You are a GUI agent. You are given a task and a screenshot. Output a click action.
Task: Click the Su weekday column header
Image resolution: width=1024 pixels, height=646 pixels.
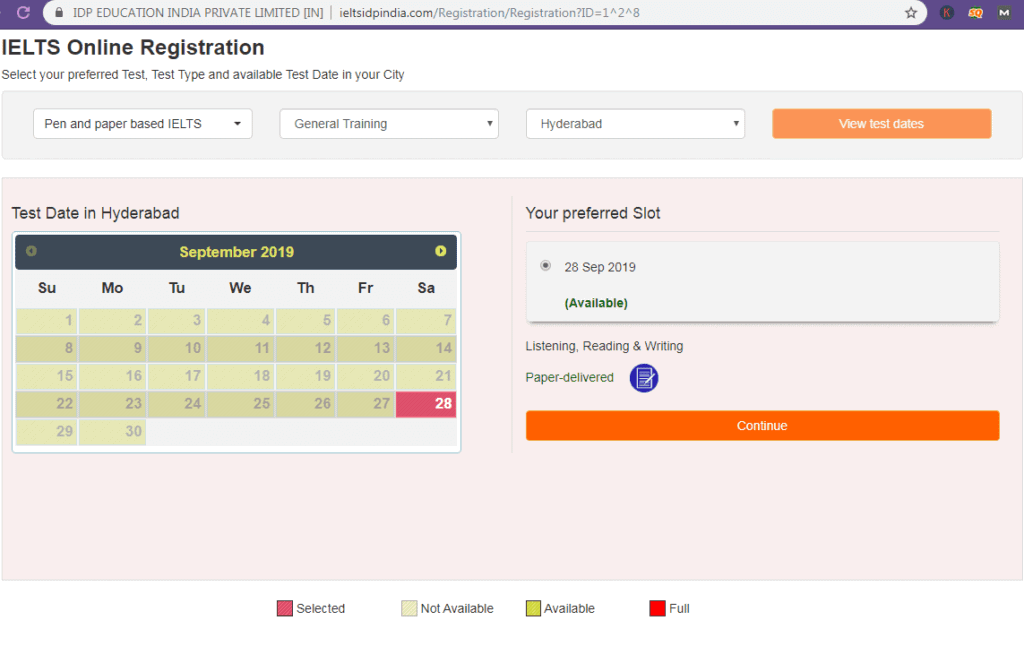click(x=46, y=288)
